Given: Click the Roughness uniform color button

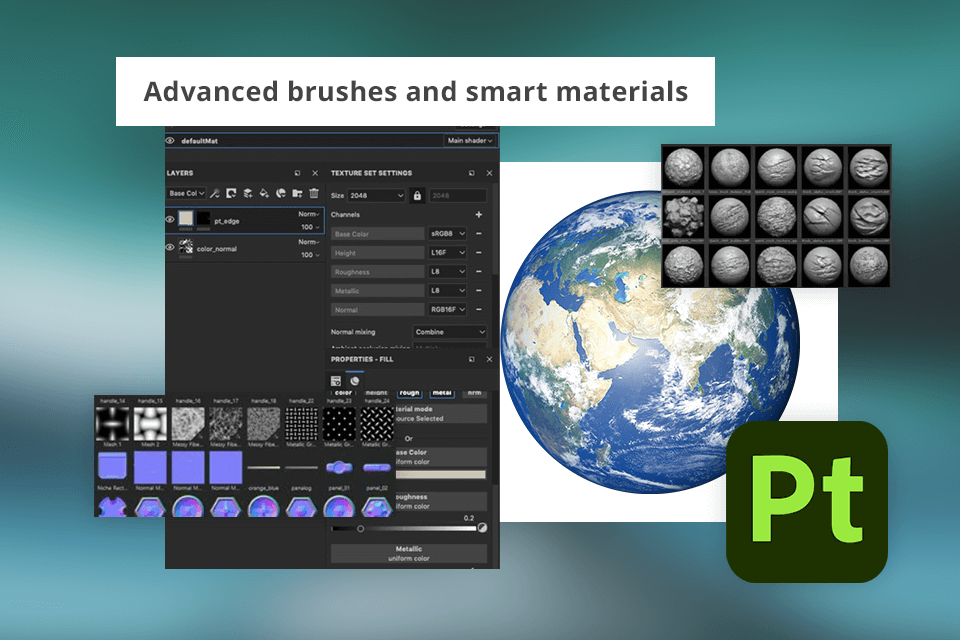Looking at the screenshot, I should (x=441, y=502).
